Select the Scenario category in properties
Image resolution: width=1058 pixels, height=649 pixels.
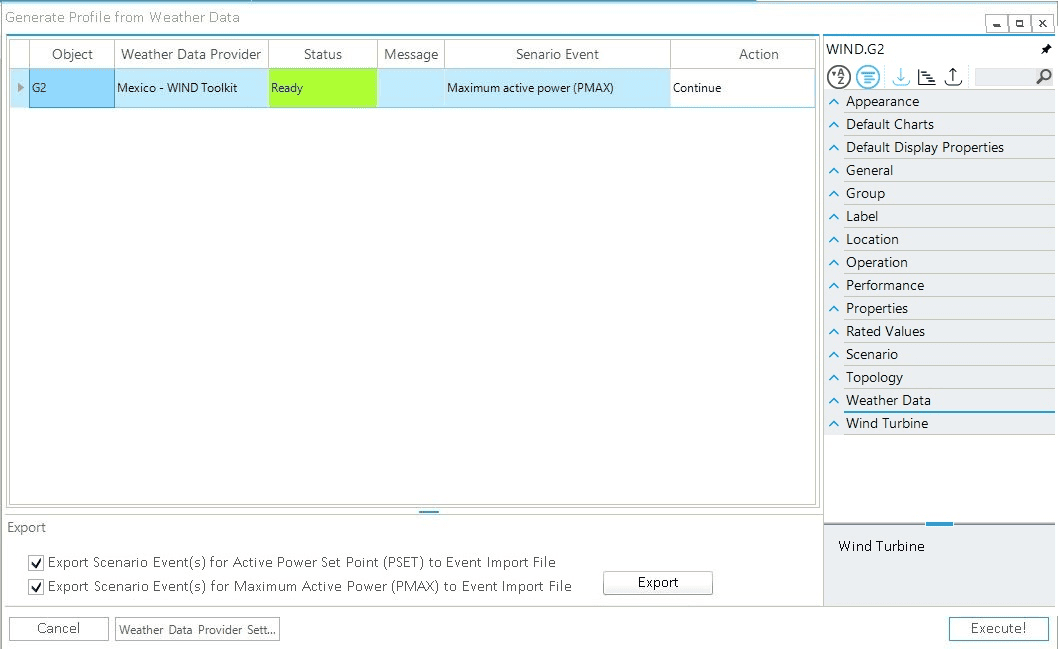tap(872, 354)
